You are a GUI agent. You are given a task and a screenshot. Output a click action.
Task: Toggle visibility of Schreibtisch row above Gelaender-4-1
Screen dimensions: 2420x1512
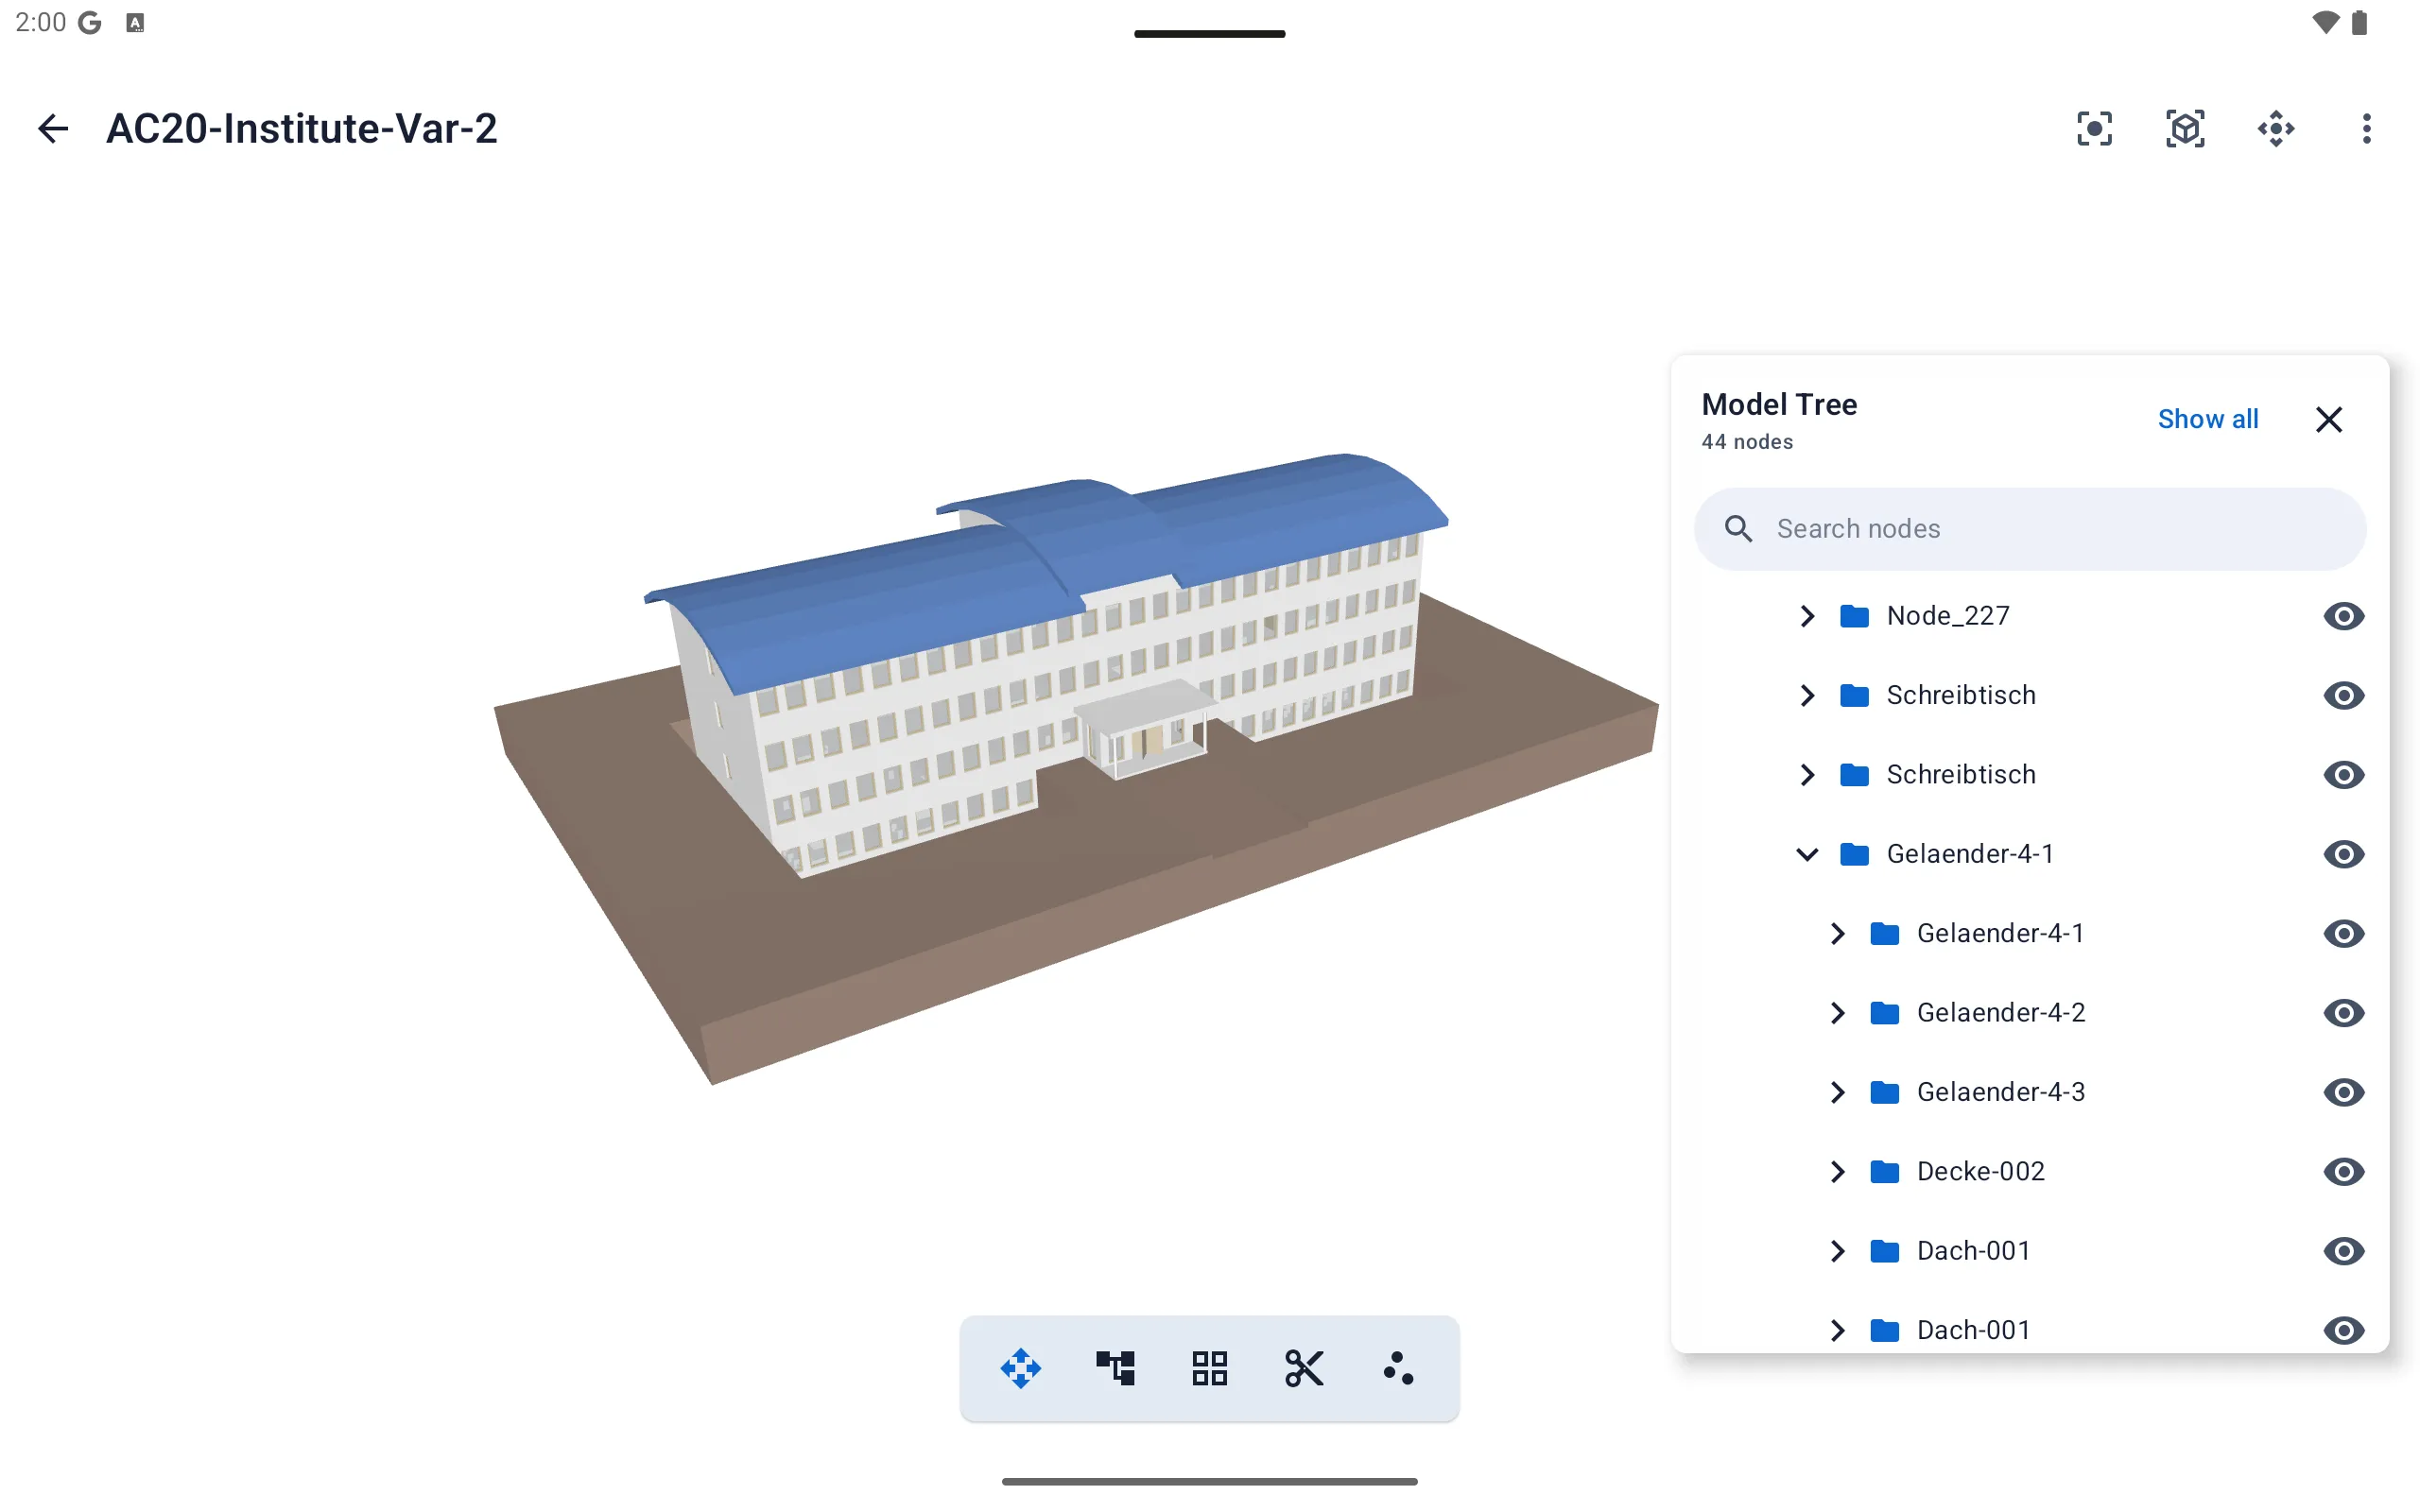pyautogui.click(x=2343, y=775)
